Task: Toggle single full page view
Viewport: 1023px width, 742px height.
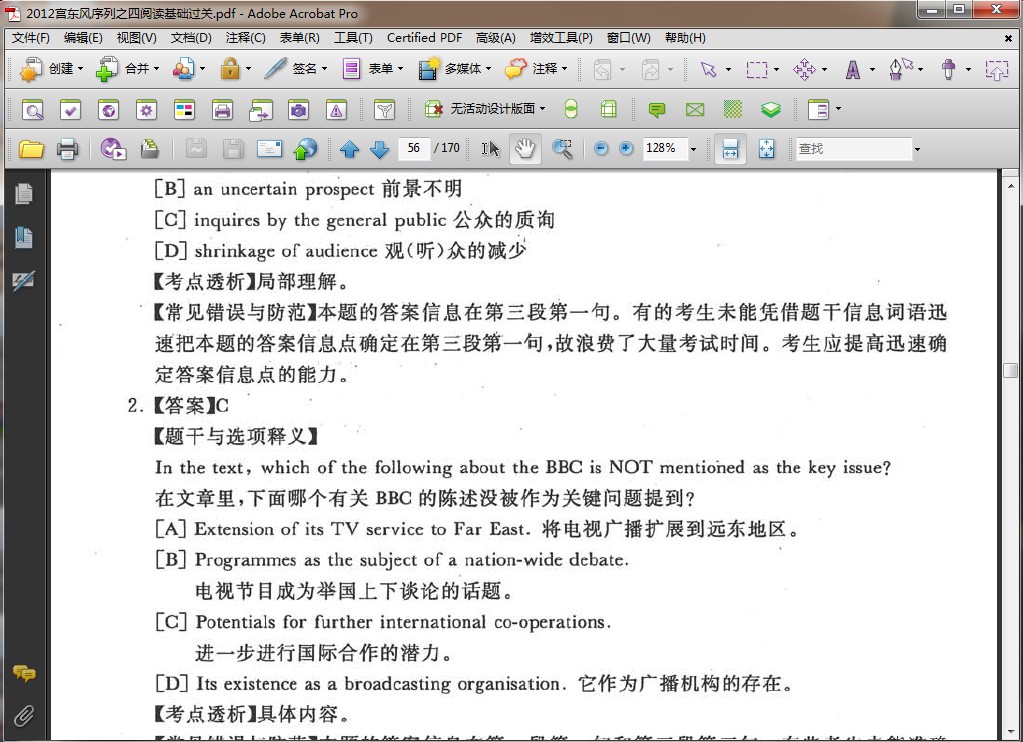Action: pyautogui.click(x=767, y=149)
